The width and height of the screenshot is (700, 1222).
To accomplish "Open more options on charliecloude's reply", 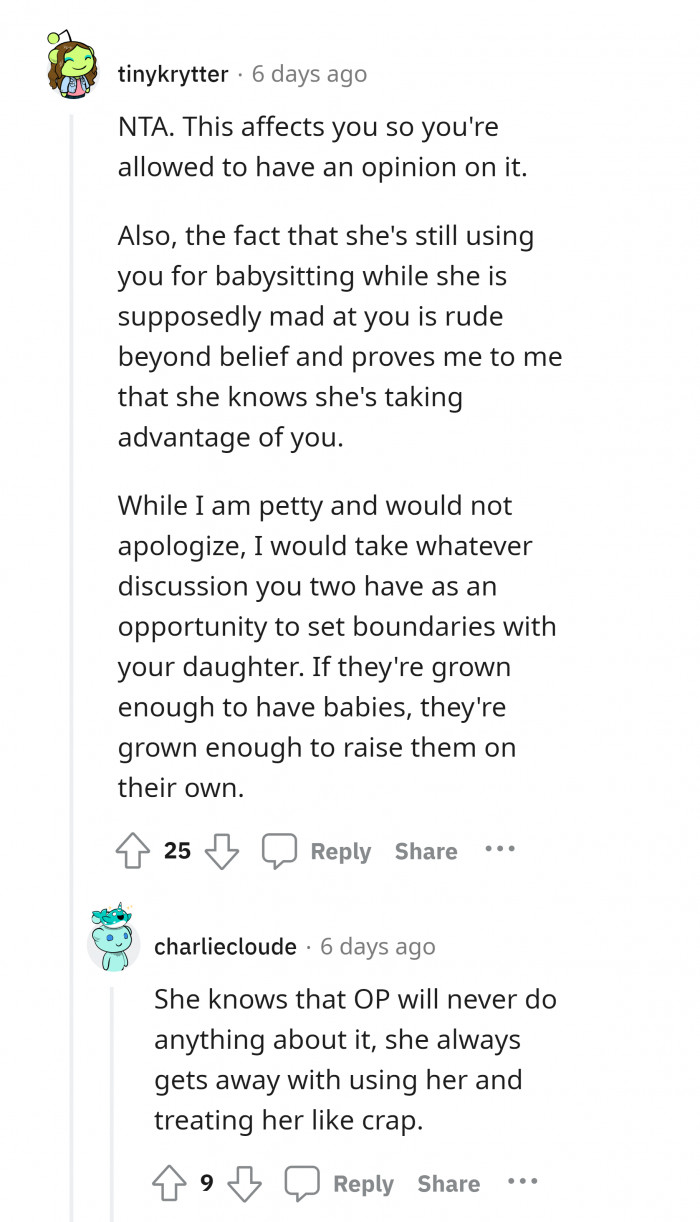I will pos(522,1182).
